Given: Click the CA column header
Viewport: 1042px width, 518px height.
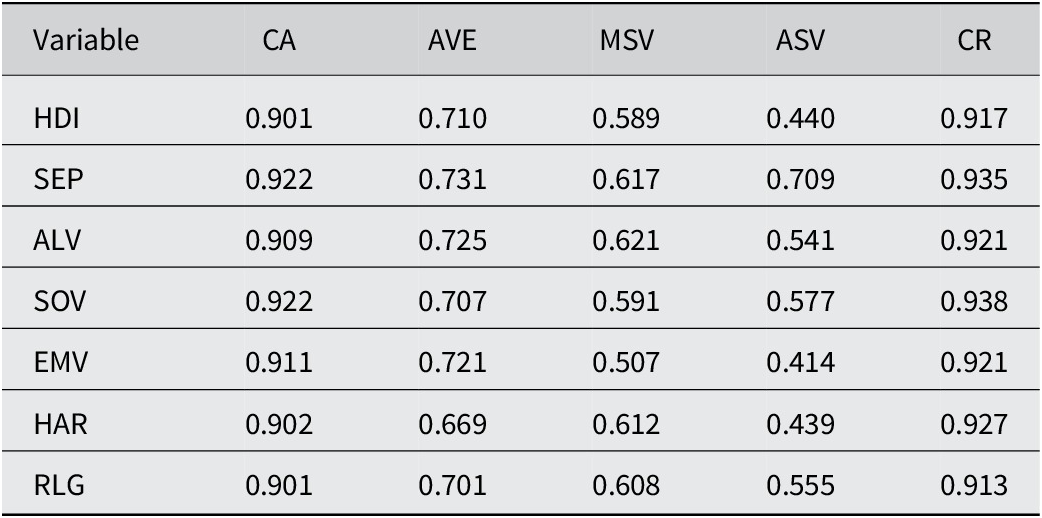Looking at the screenshot, I should click(x=279, y=41).
